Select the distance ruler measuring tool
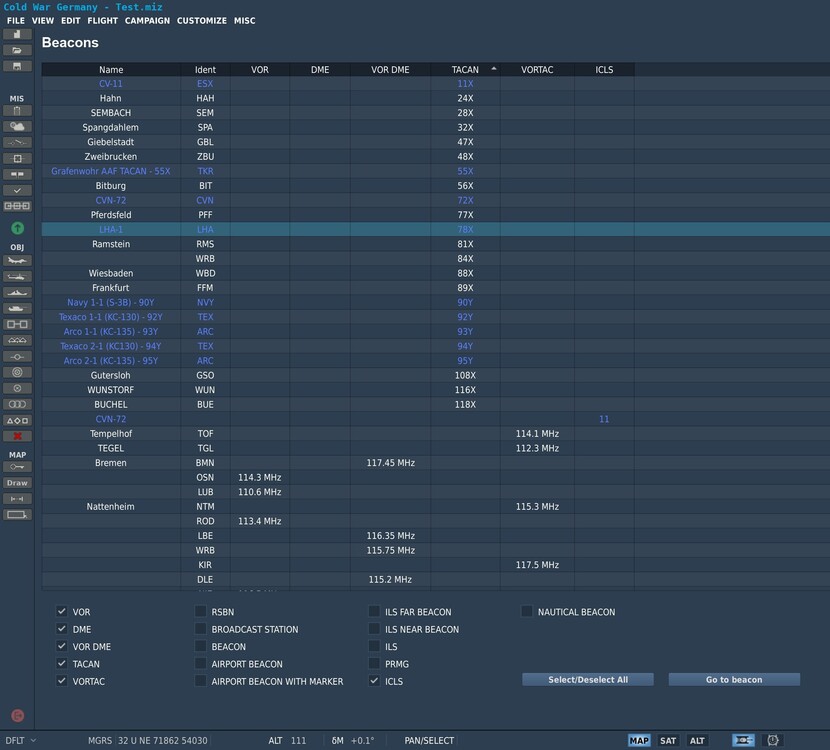The image size is (830, 750). tap(17, 499)
